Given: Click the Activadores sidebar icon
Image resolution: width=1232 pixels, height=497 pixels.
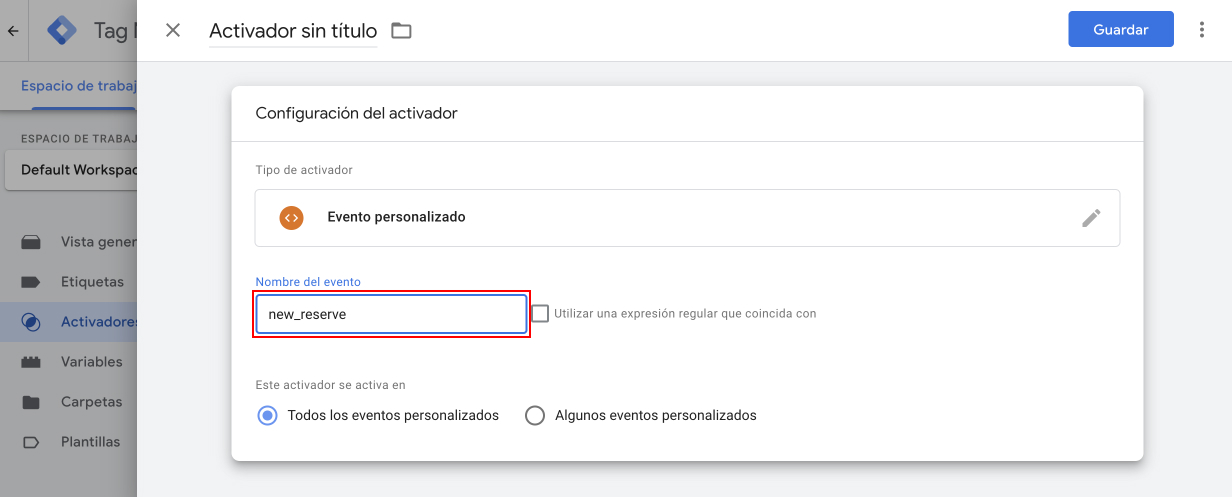Looking at the screenshot, I should (x=31, y=322).
